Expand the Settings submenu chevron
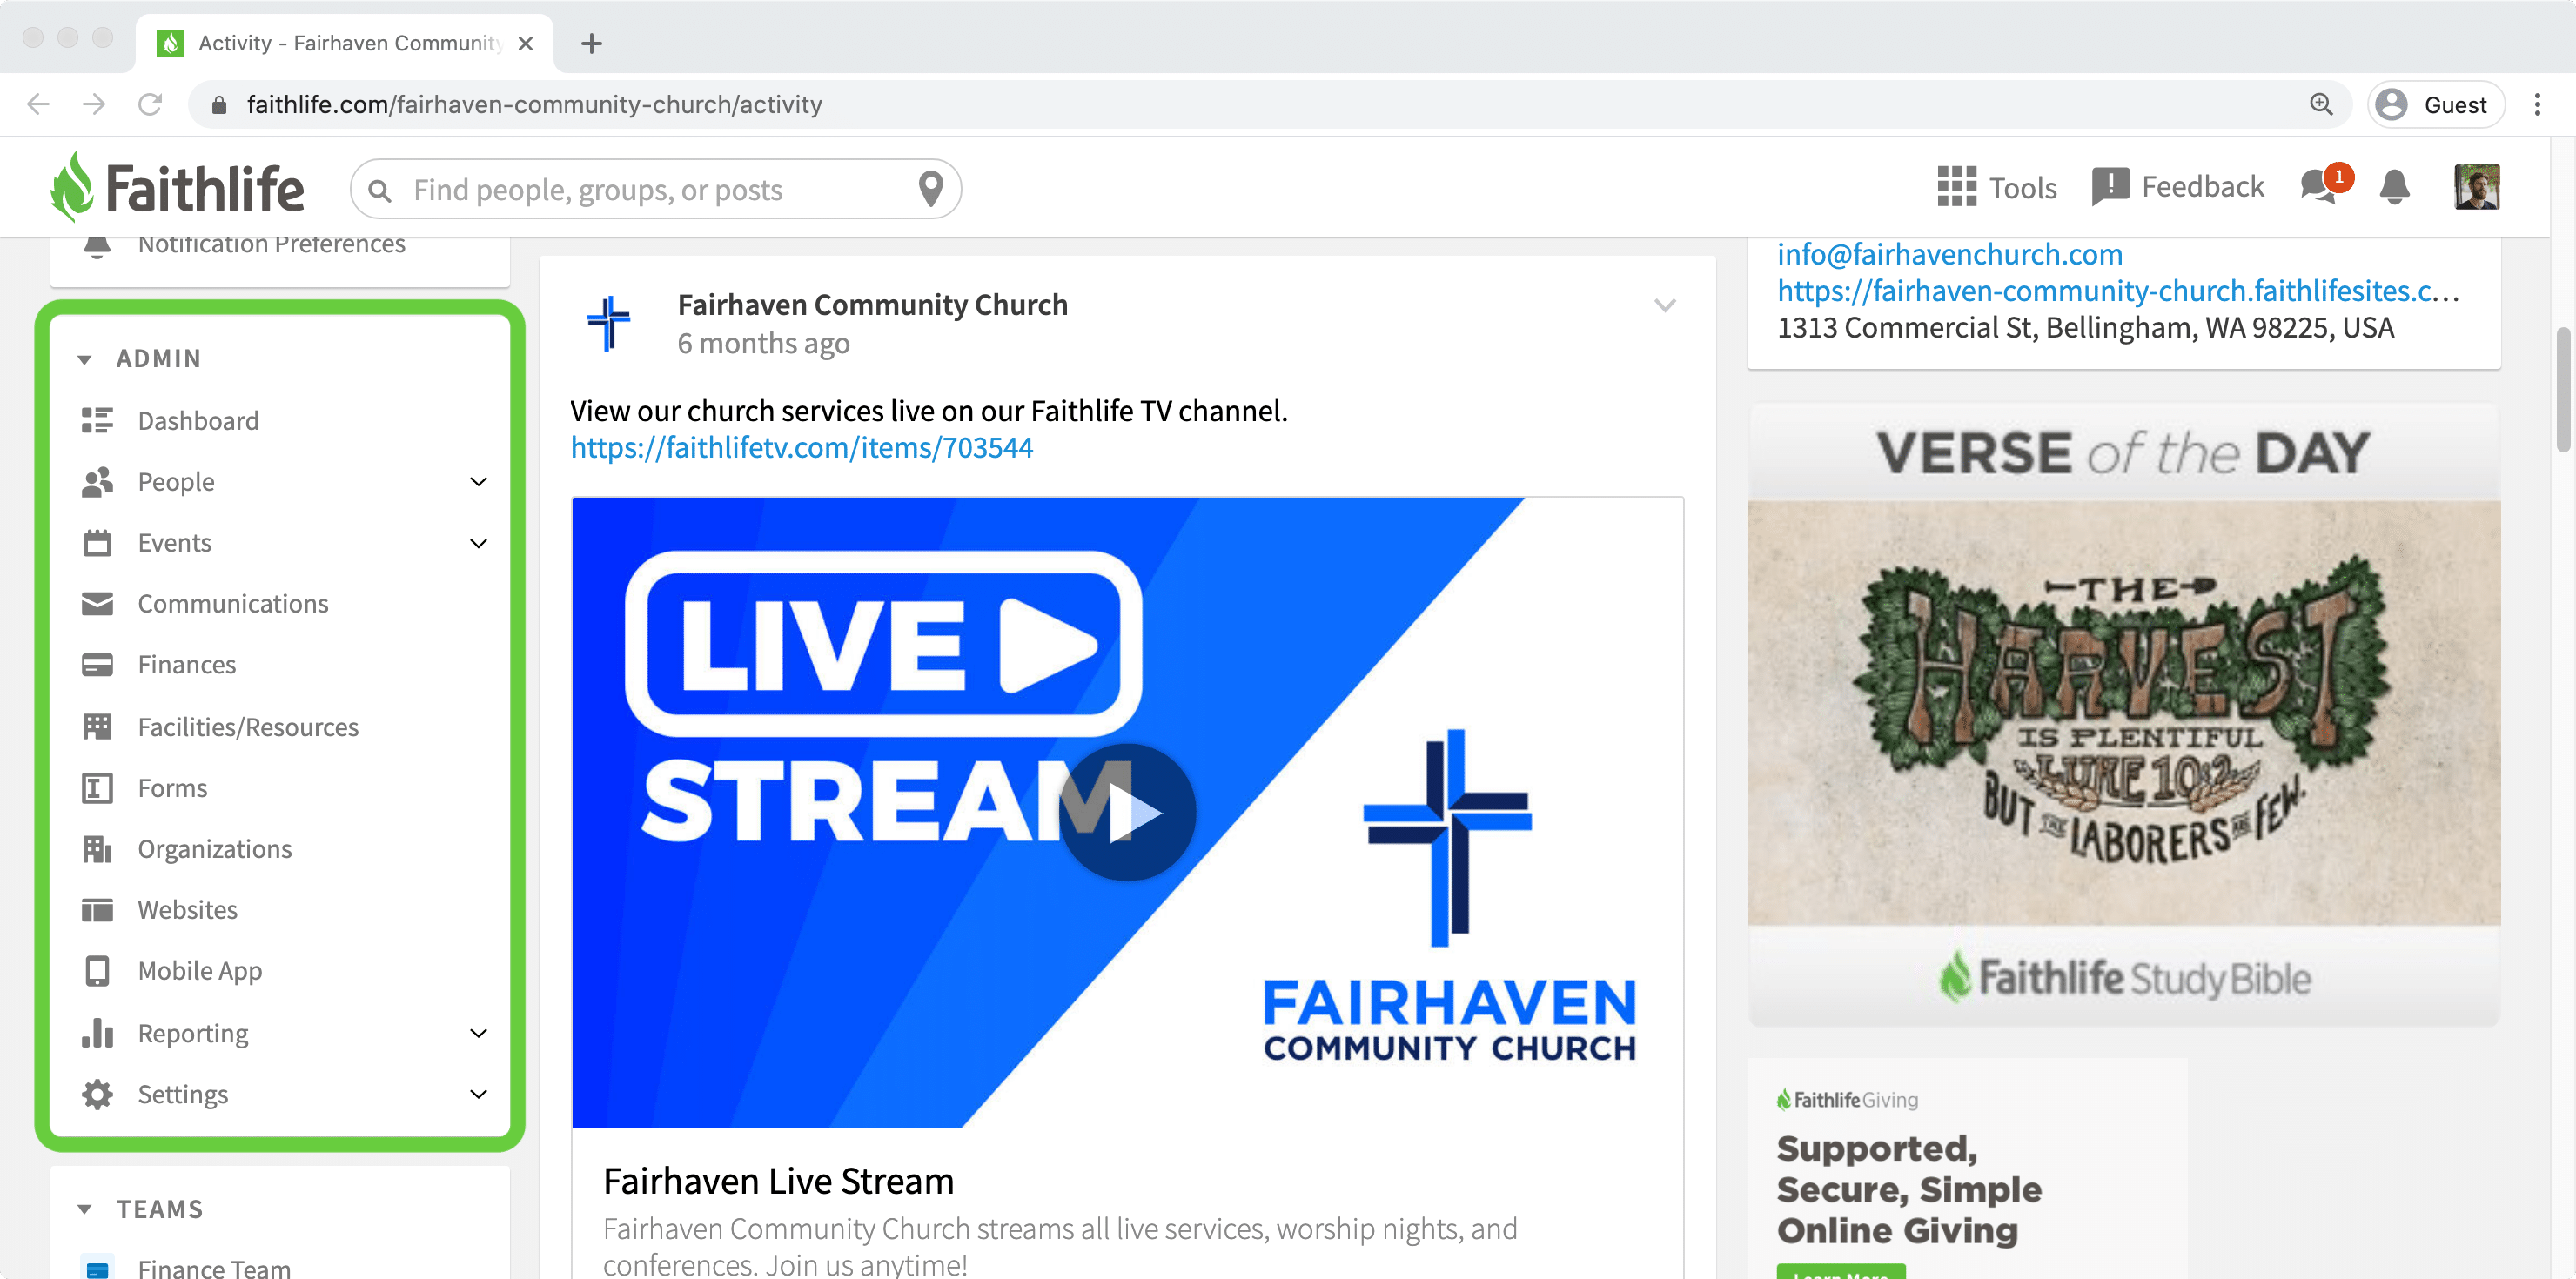 (479, 1094)
